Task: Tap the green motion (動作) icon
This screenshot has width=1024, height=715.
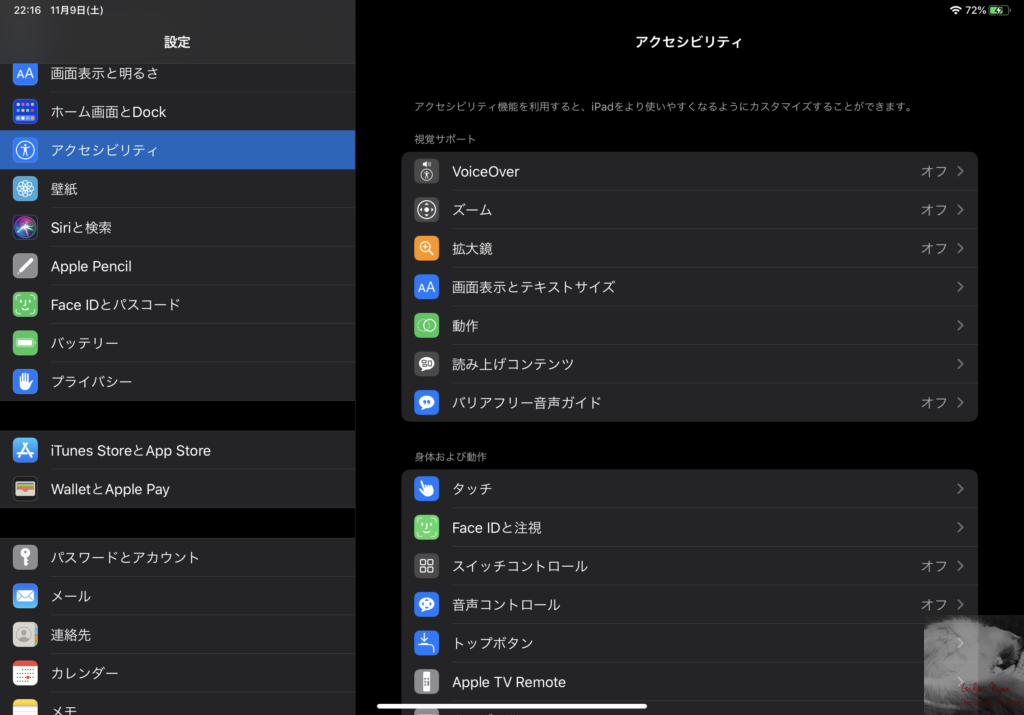Action: (x=426, y=325)
